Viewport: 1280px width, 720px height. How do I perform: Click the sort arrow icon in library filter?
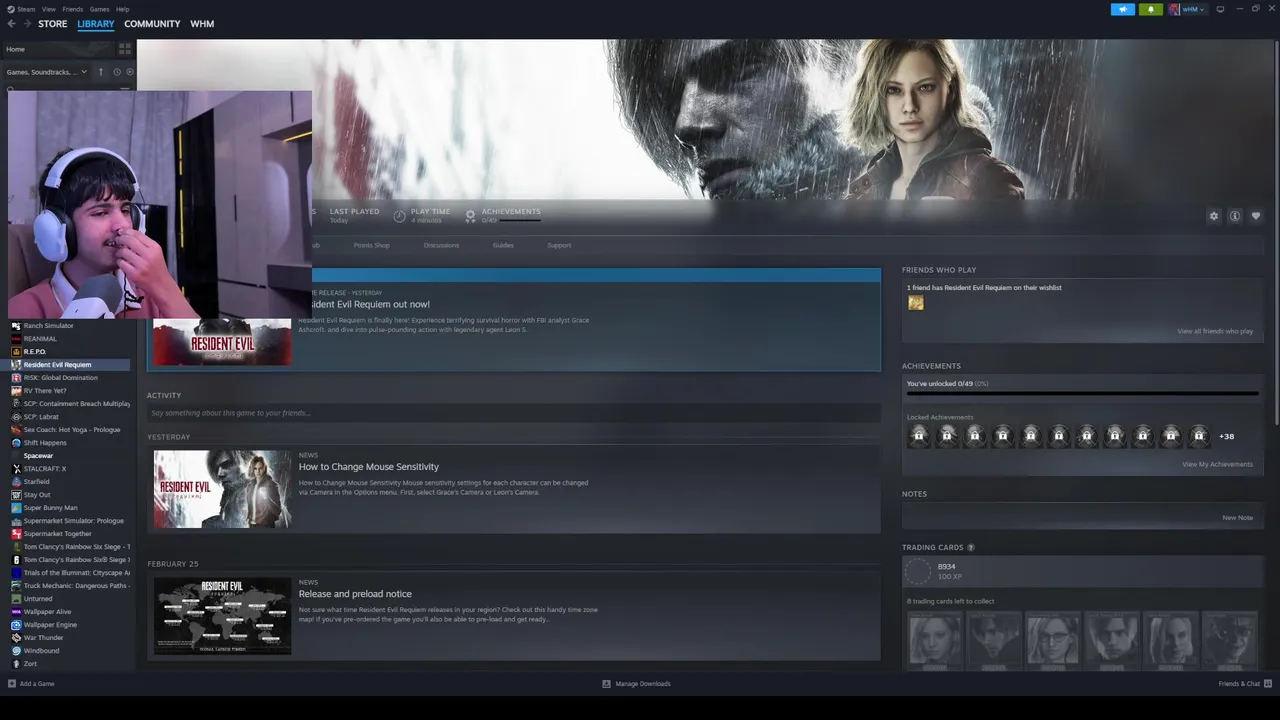click(x=100, y=72)
